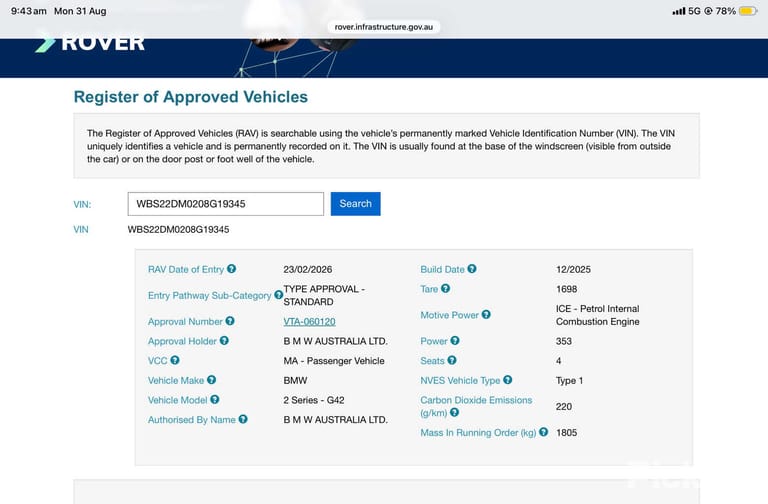Click ICE - Petrol Internal Combustion Engine text
Image resolution: width=768 pixels, height=504 pixels.
coord(598,315)
